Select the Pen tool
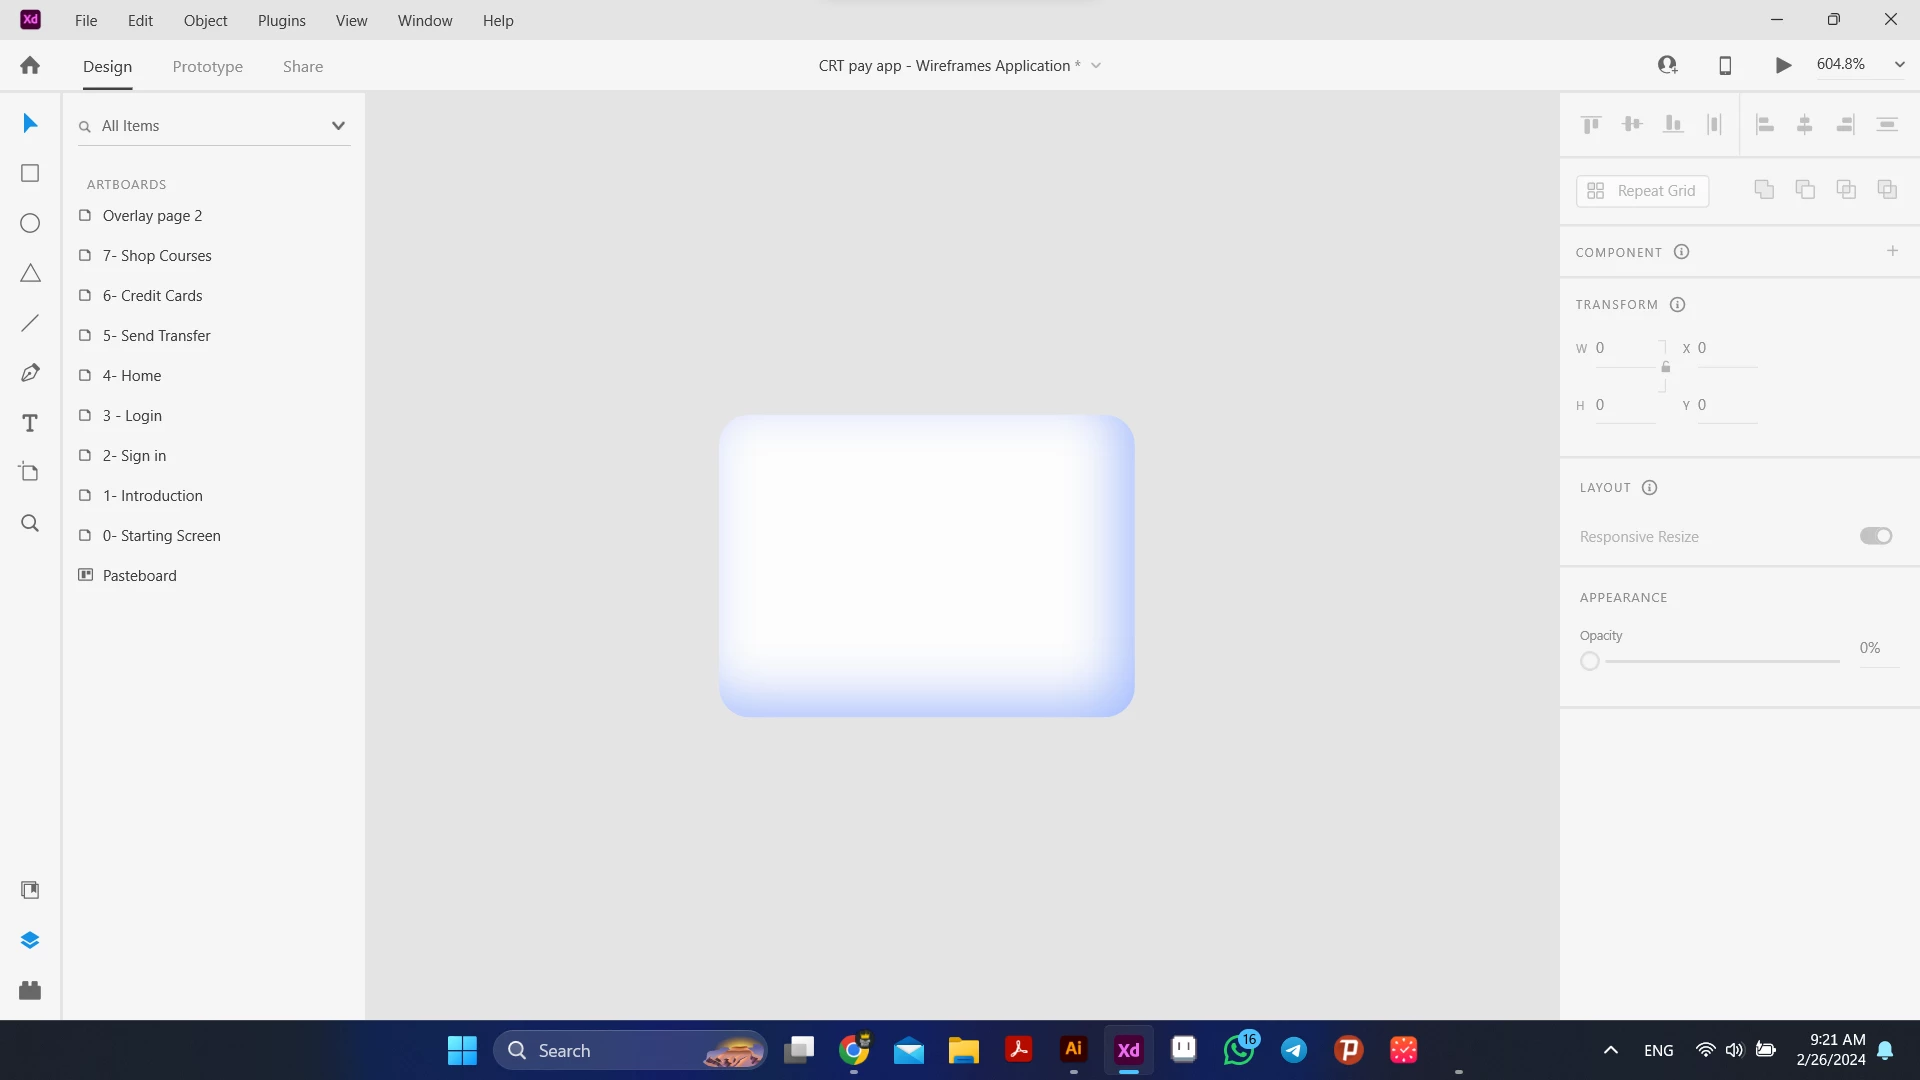This screenshot has height=1080, width=1920. point(30,373)
